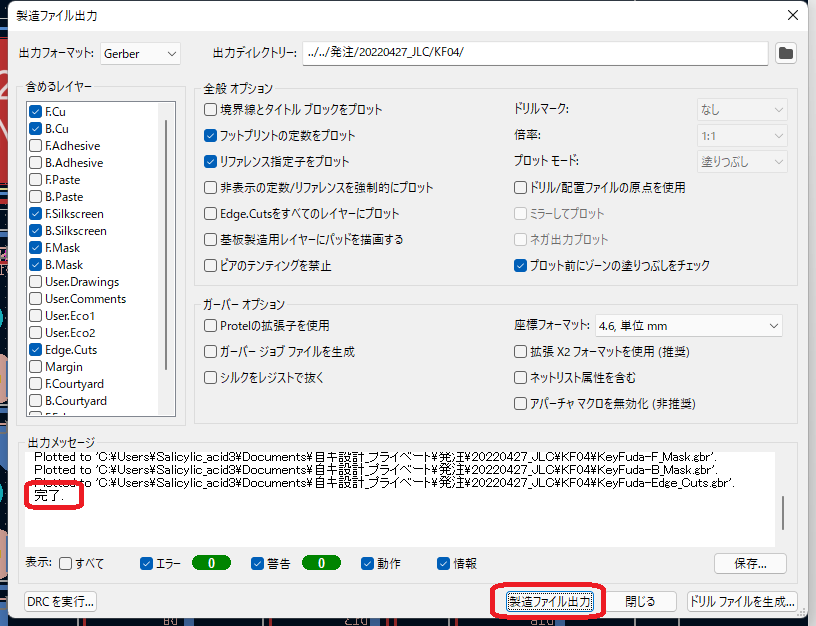Enable Protelの拡張子を使用
The image size is (816, 626).
[x=210, y=326]
